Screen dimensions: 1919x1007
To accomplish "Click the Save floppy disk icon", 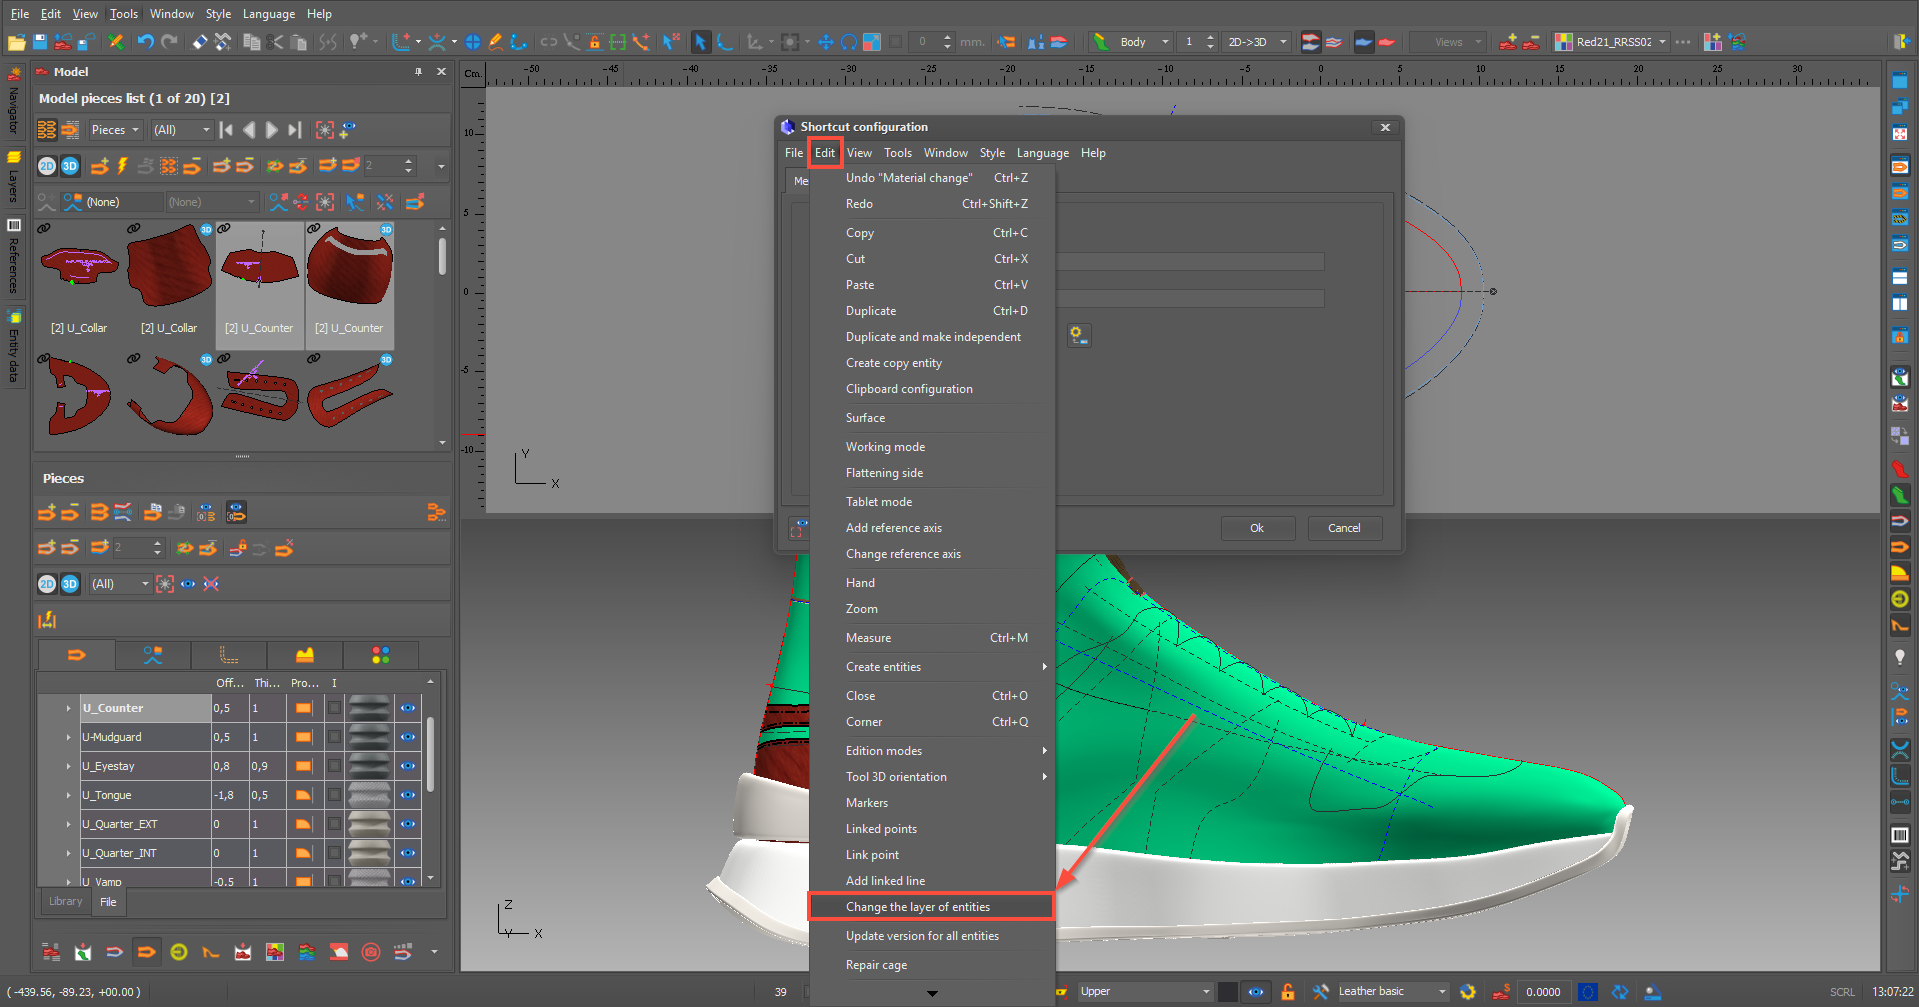I will tap(40, 42).
